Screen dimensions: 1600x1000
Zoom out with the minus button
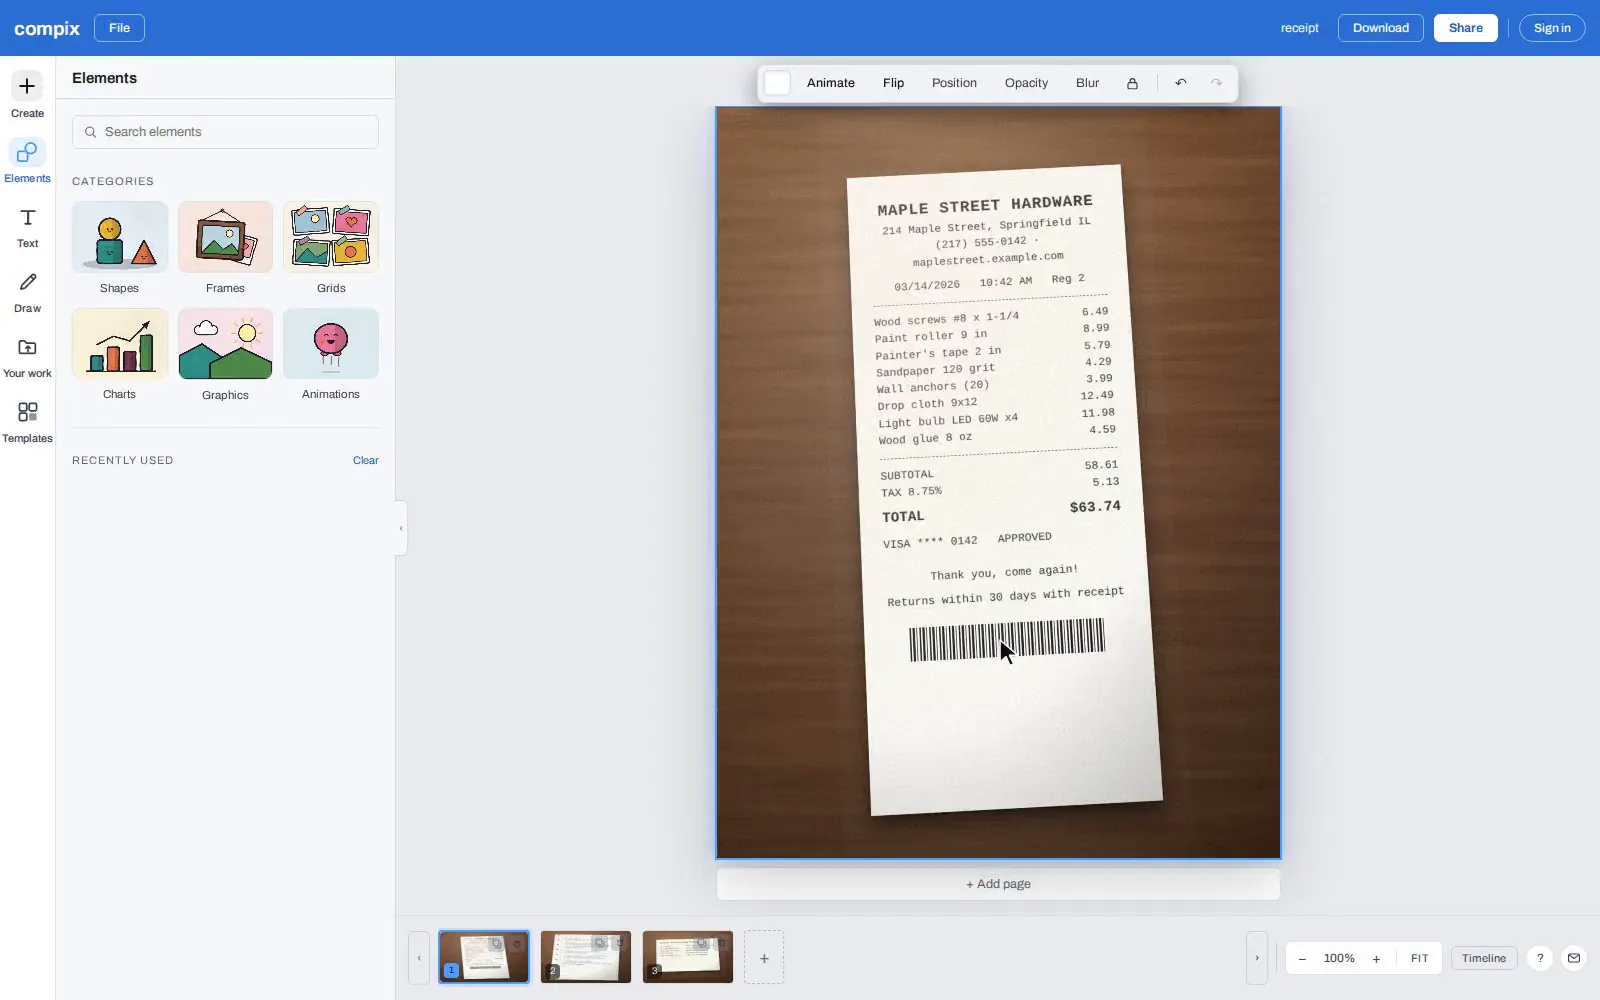[x=1302, y=959]
